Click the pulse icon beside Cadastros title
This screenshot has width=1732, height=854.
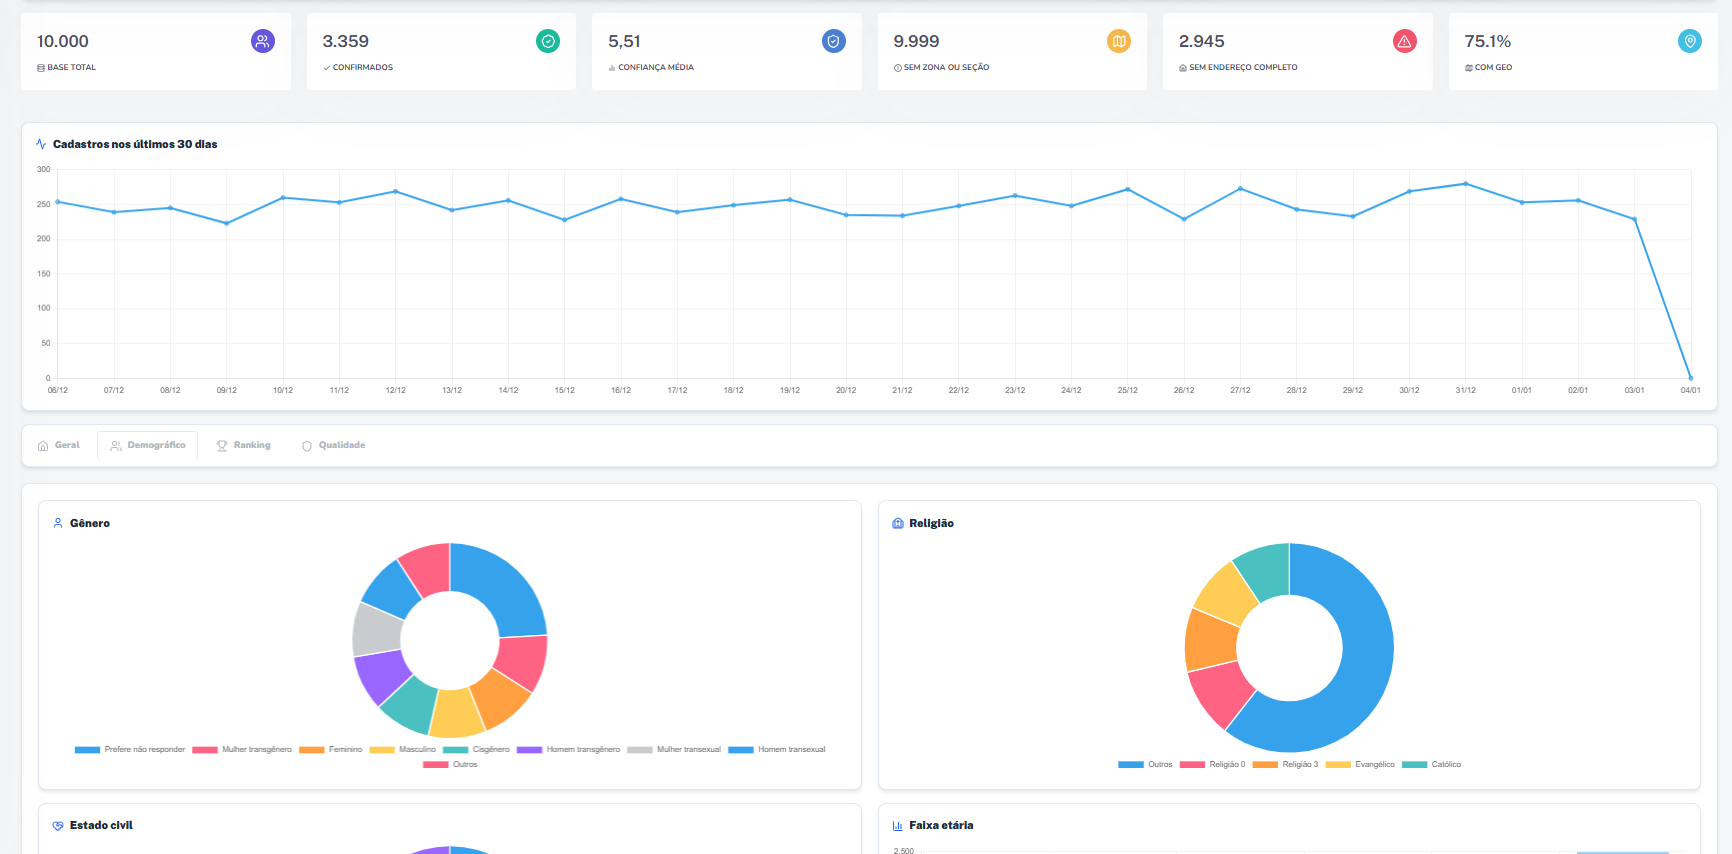pos(41,144)
